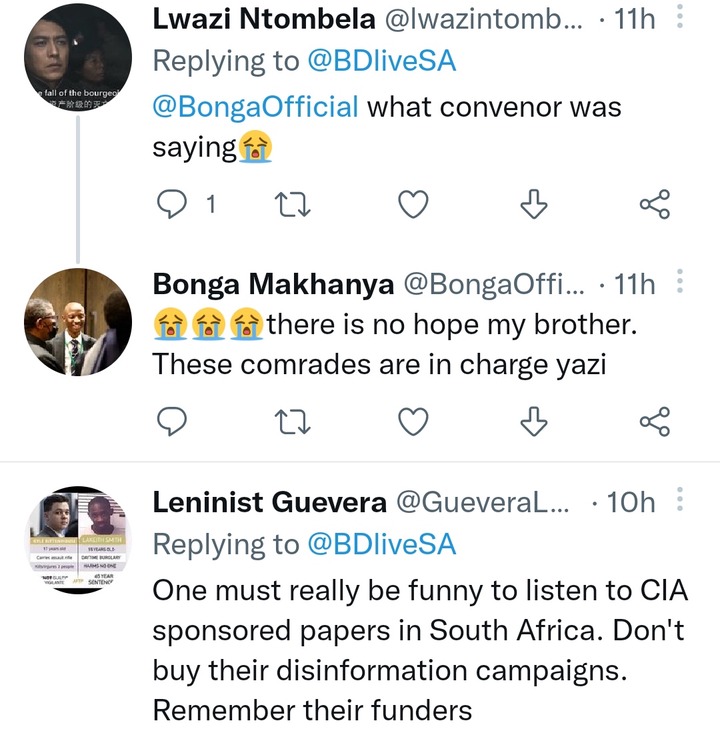Open more options for Lwazi Ntombela's tweet

pos(680,16)
